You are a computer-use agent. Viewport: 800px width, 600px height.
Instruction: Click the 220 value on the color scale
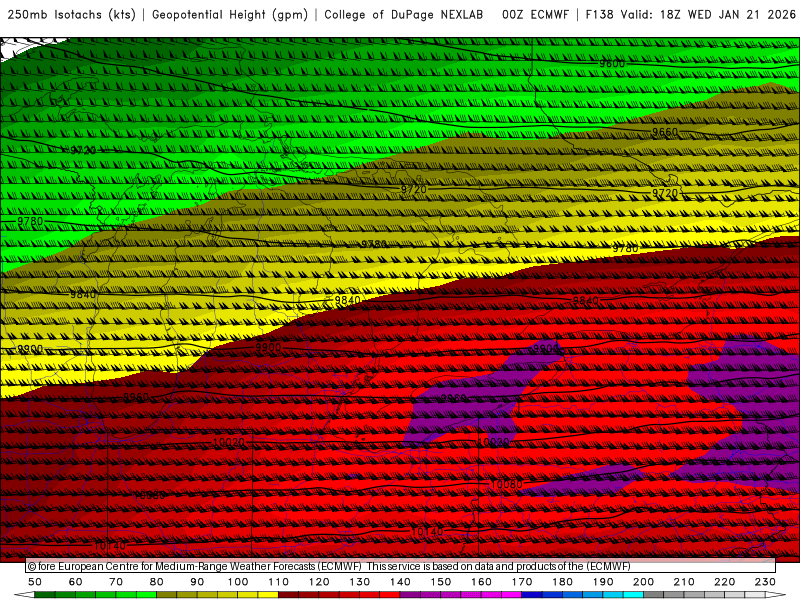[x=724, y=582]
